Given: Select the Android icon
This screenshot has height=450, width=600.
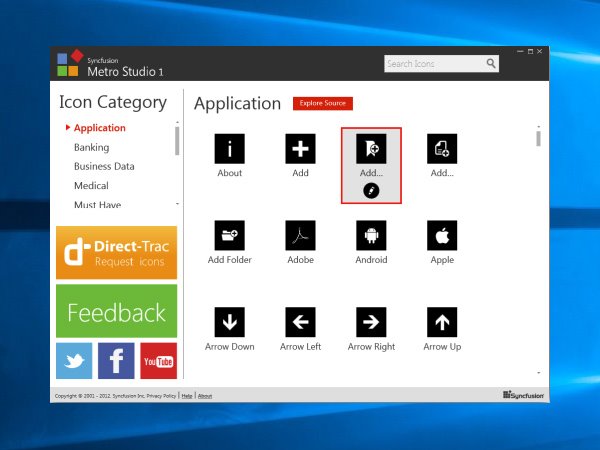Looking at the screenshot, I should [371, 235].
